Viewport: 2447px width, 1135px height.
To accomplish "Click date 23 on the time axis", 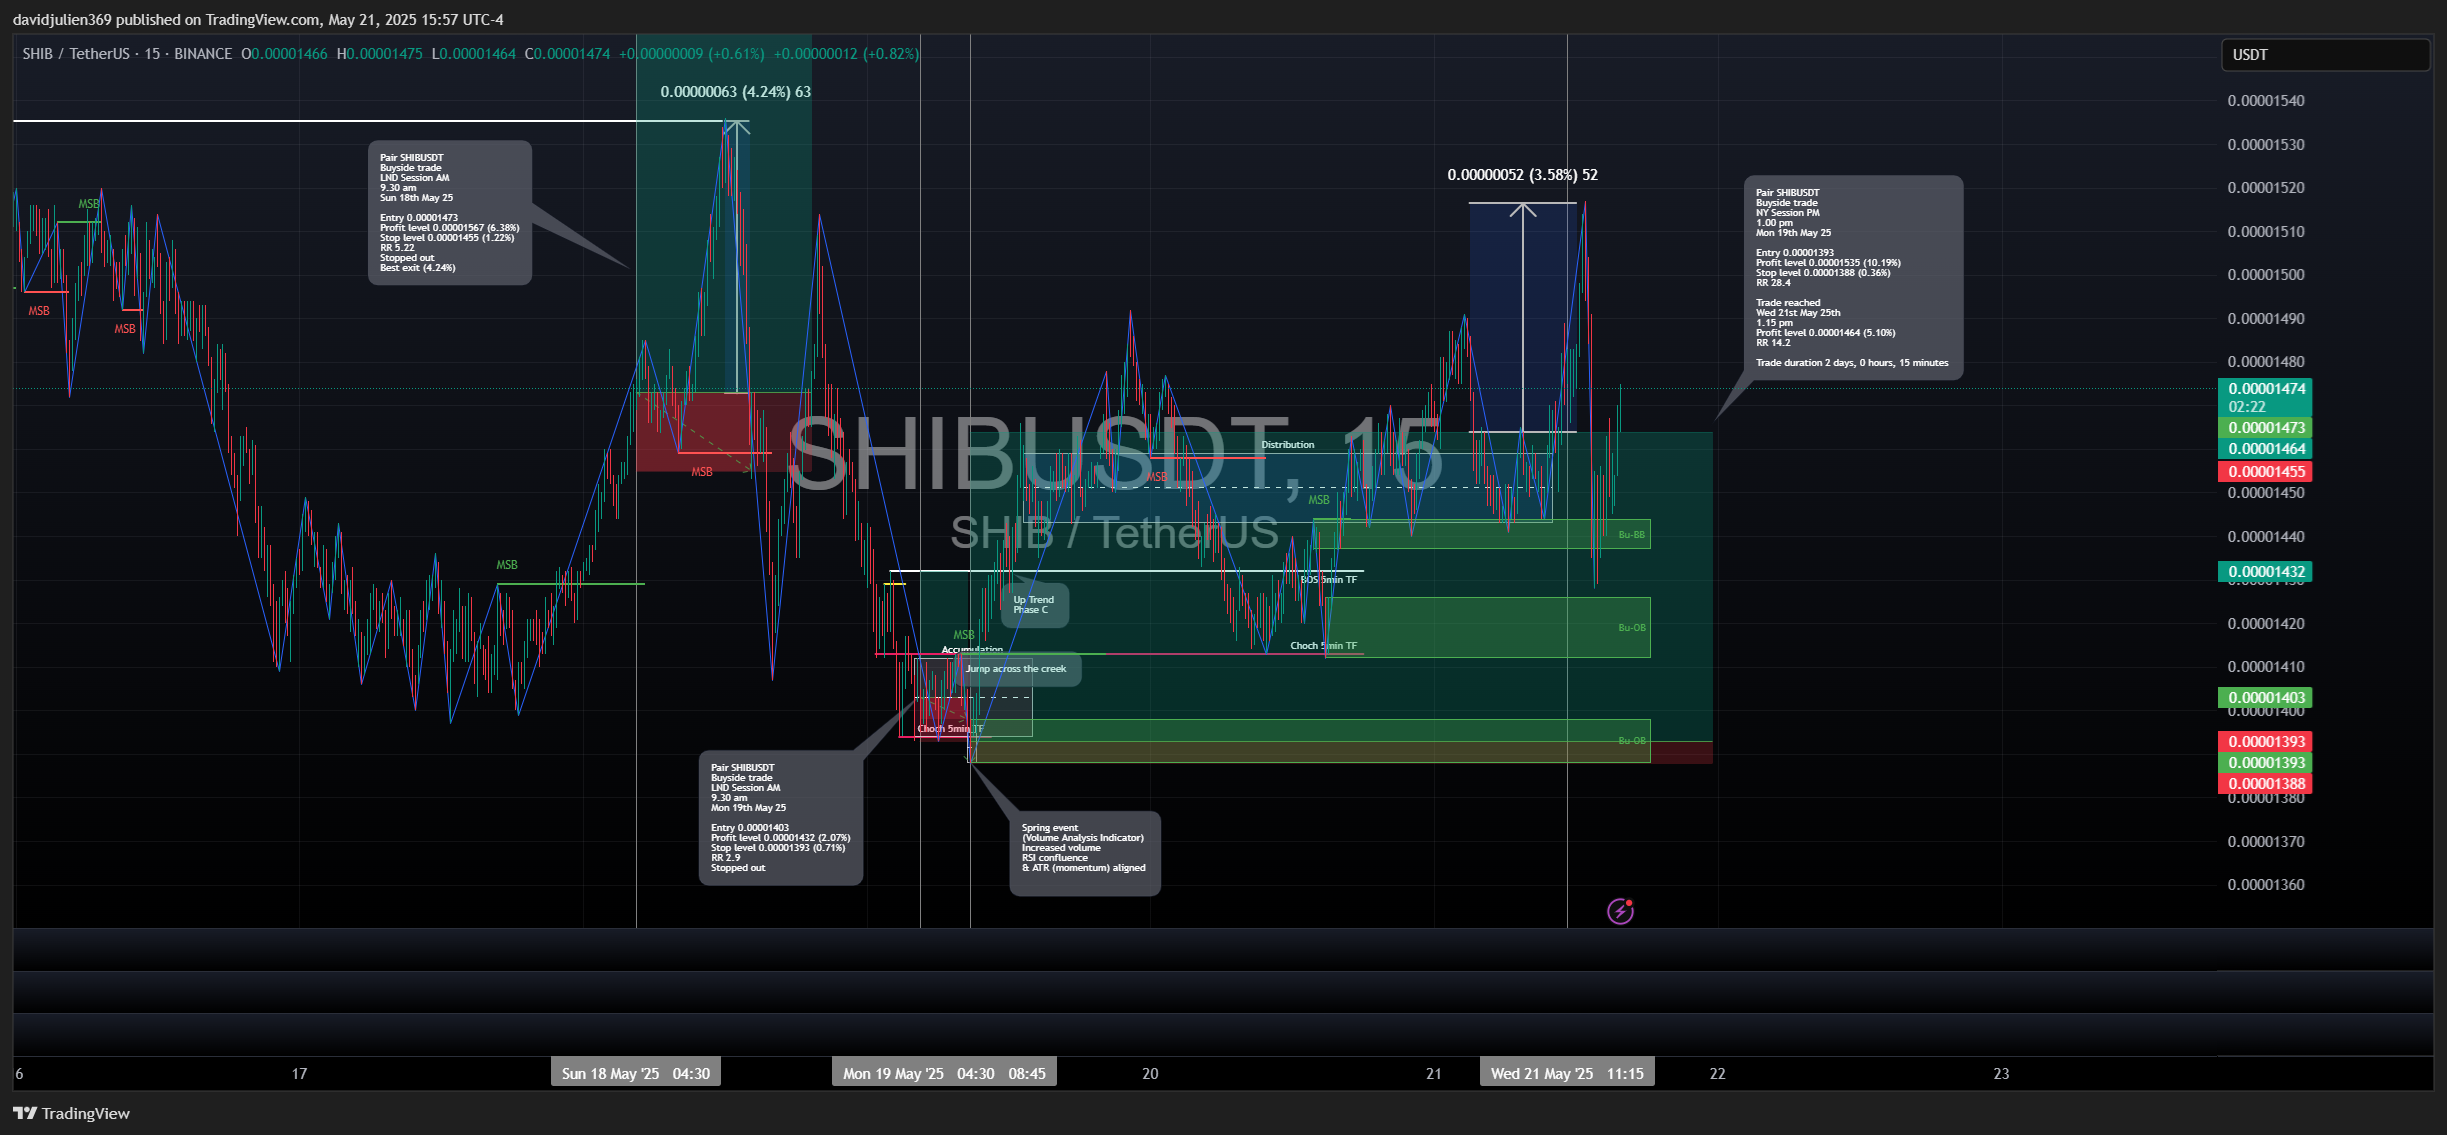I will tap(2001, 1073).
